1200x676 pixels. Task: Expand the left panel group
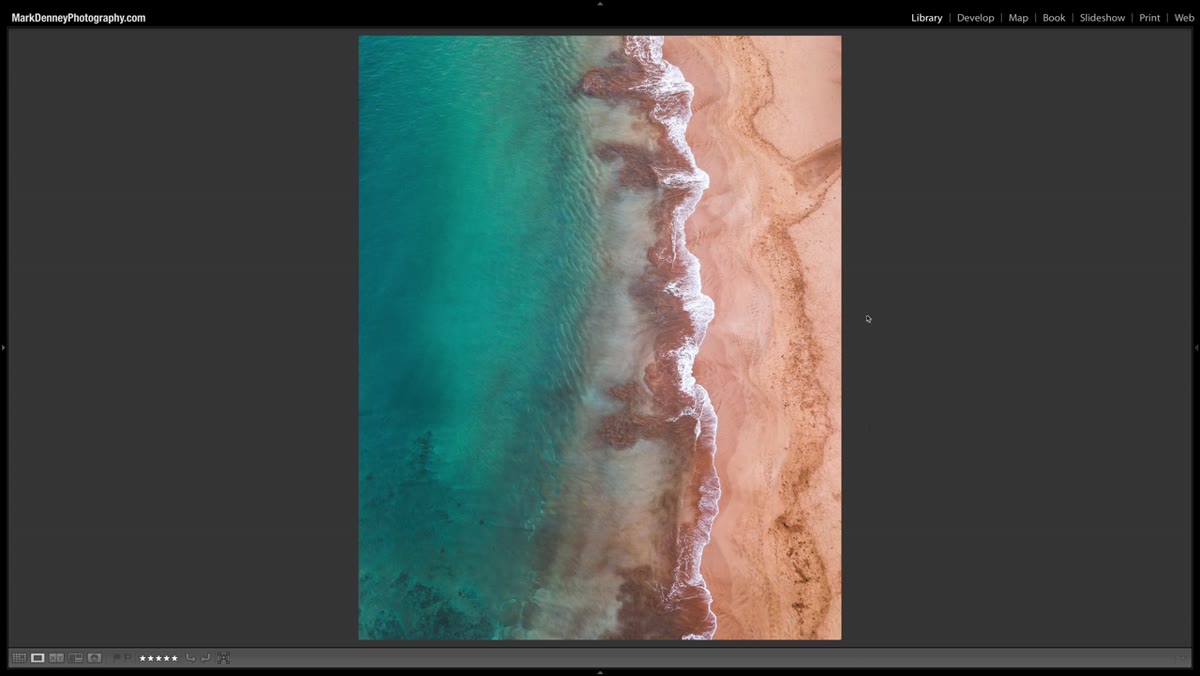[3, 347]
